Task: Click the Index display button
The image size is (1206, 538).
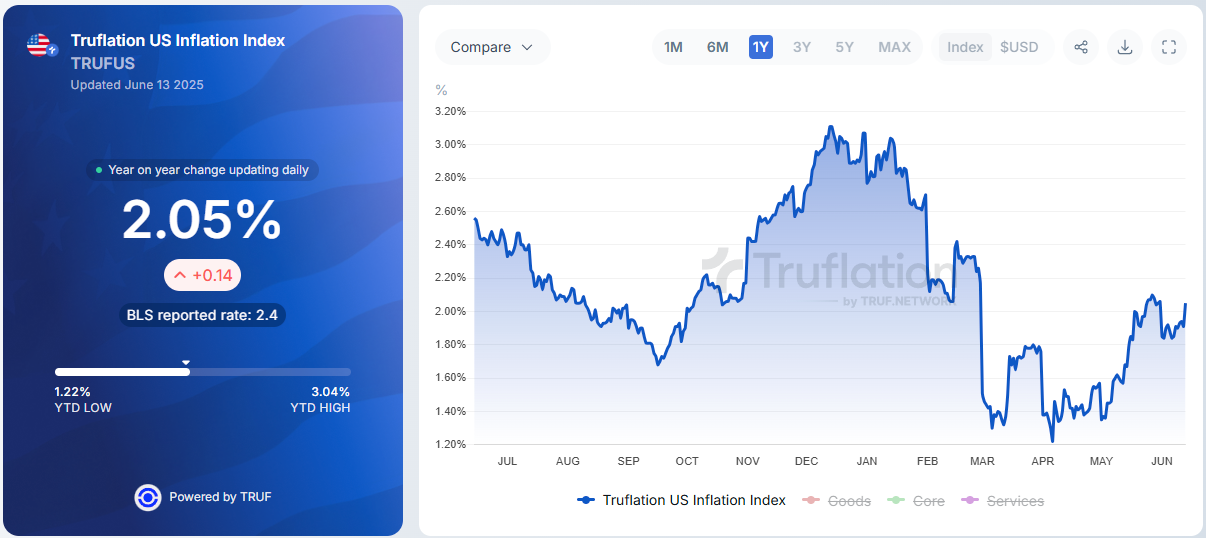Action: coord(965,47)
